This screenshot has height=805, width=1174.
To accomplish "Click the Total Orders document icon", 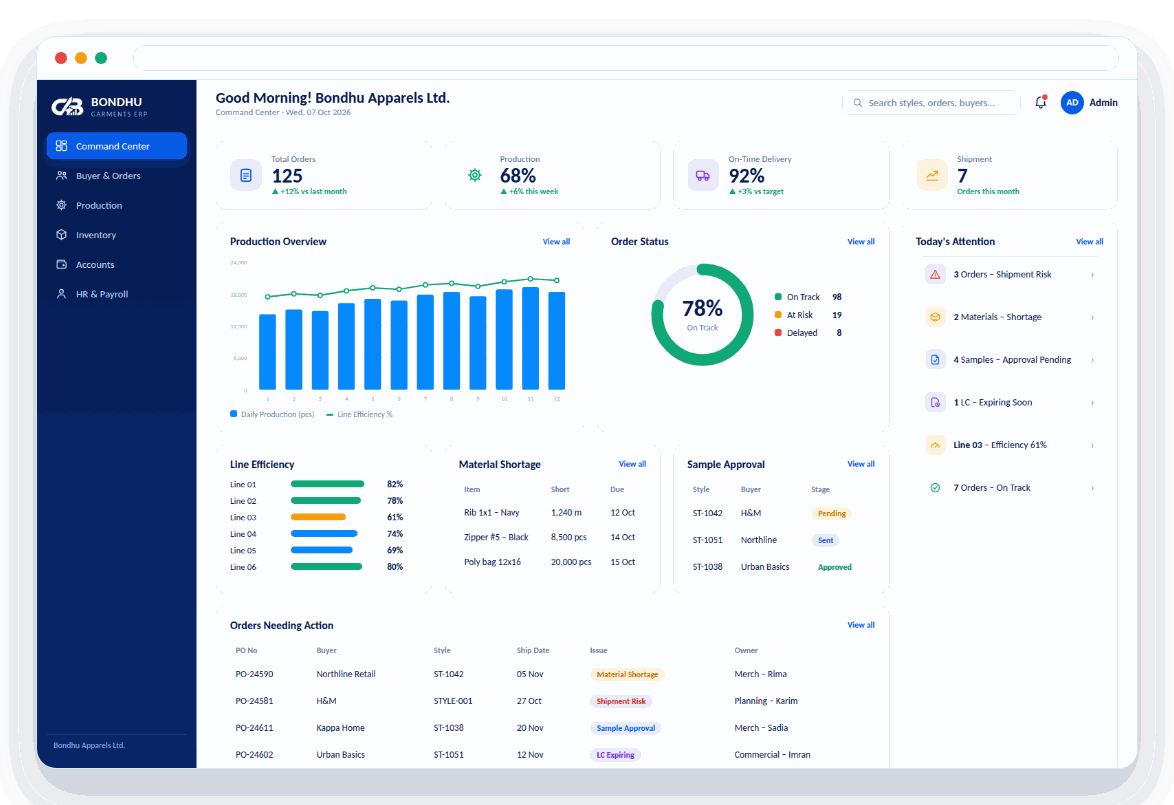I will [x=246, y=175].
